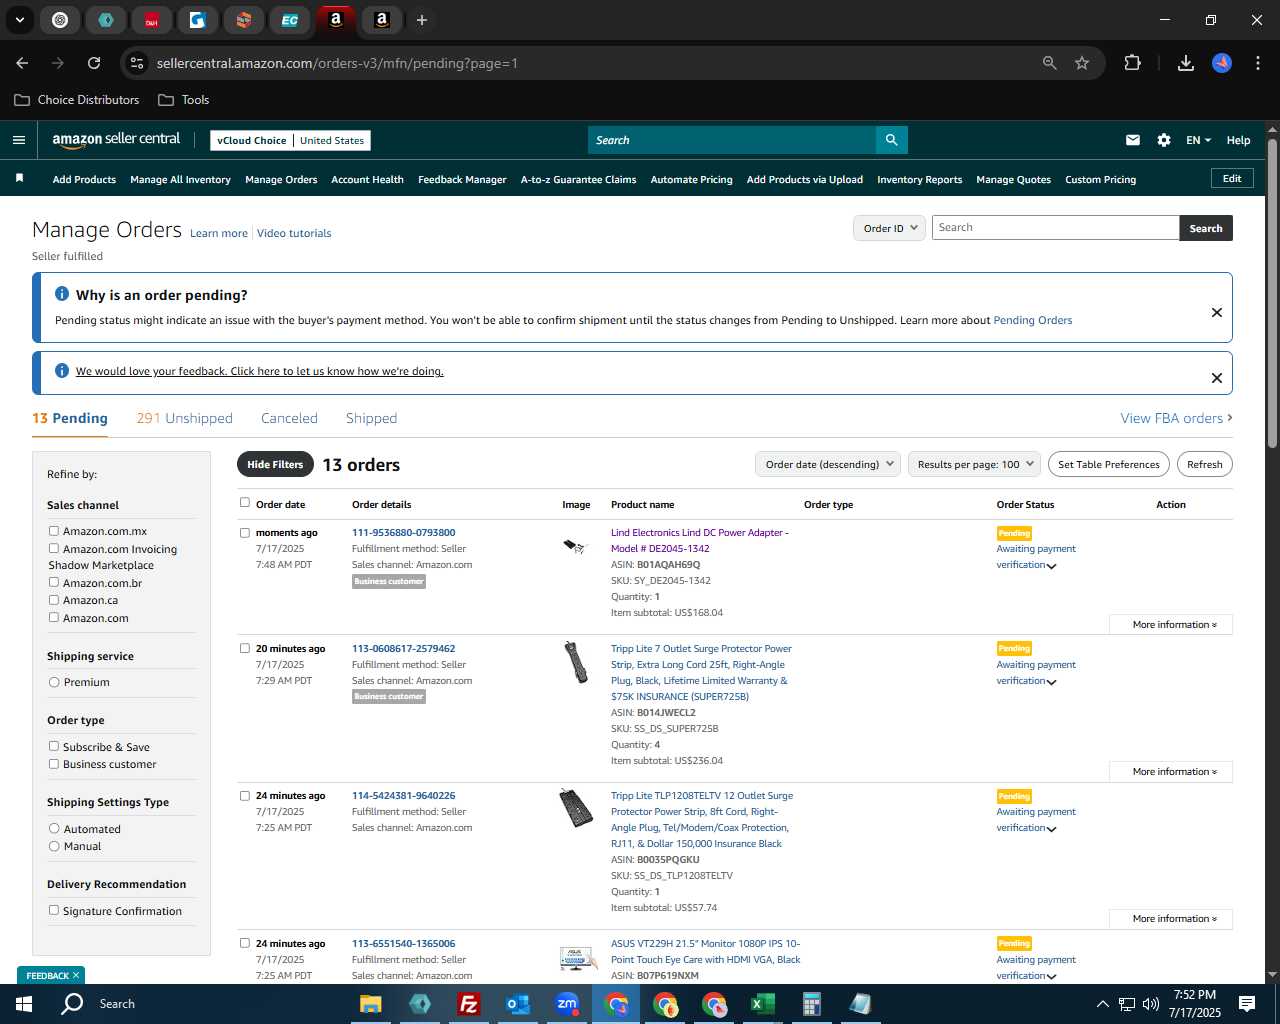The height and width of the screenshot is (1024, 1280).
Task: Click the Amazon Seller Central logo
Action: [116, 140]
